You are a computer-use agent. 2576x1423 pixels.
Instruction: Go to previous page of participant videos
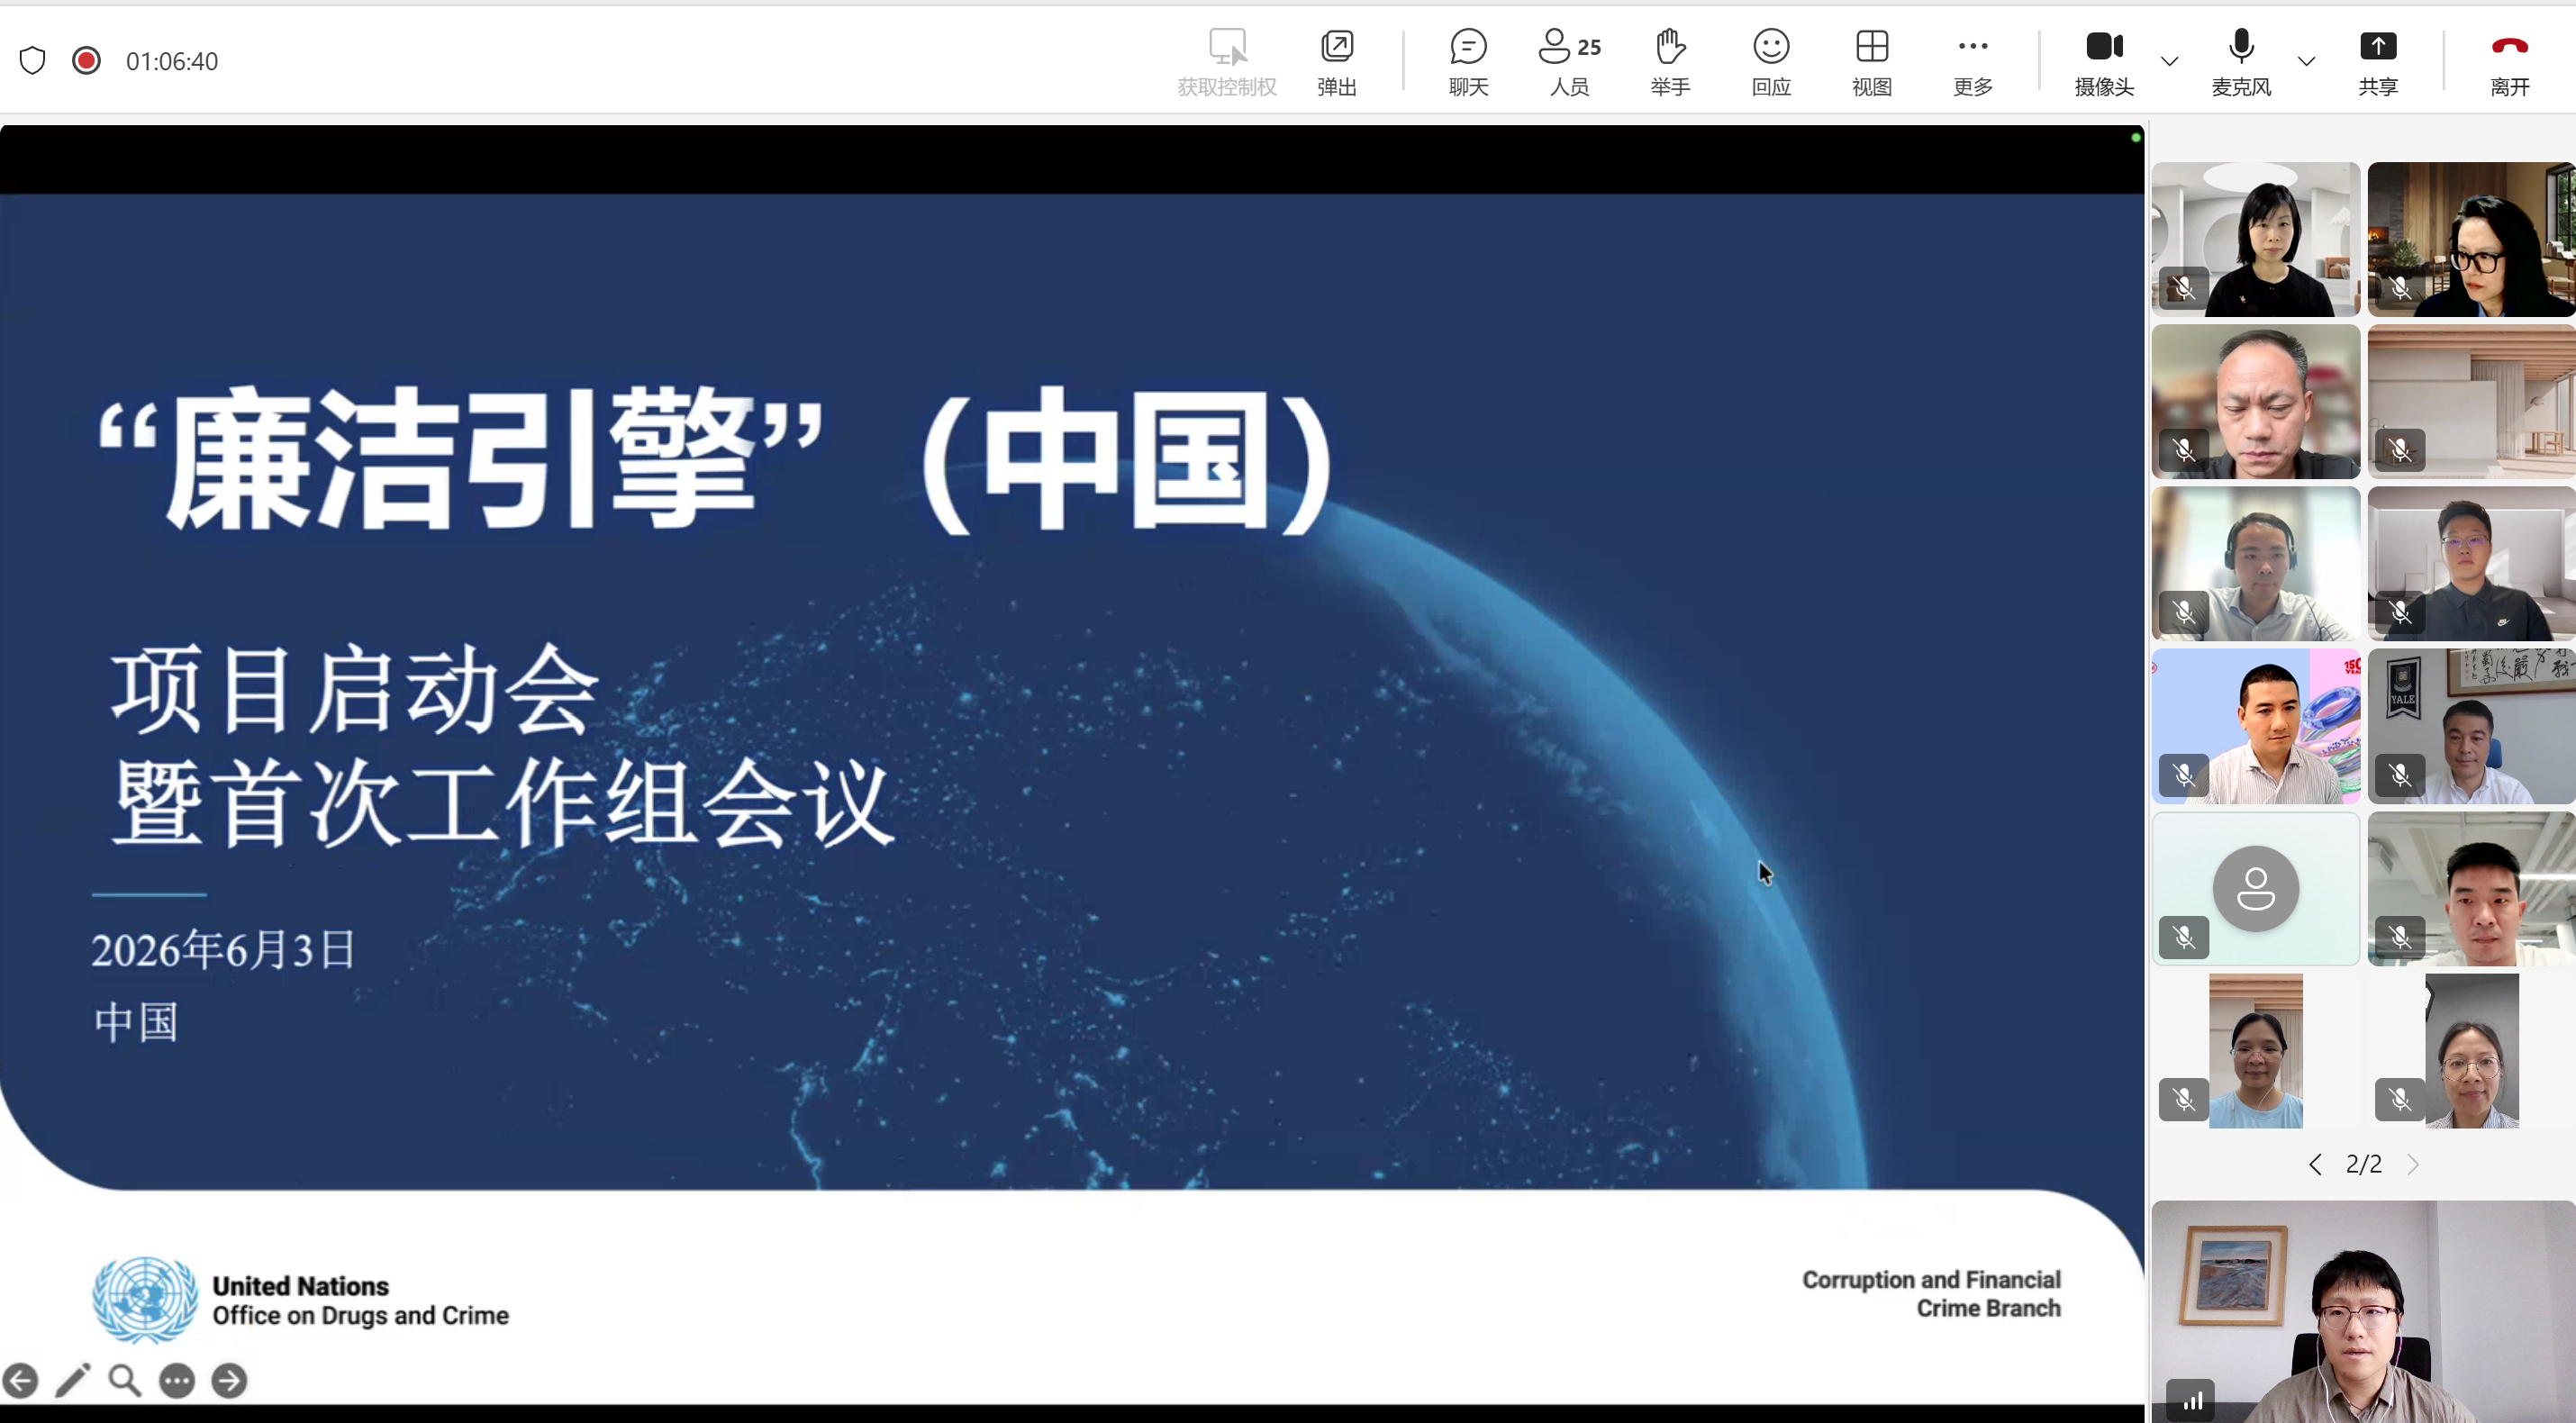click(2315, 1164)
